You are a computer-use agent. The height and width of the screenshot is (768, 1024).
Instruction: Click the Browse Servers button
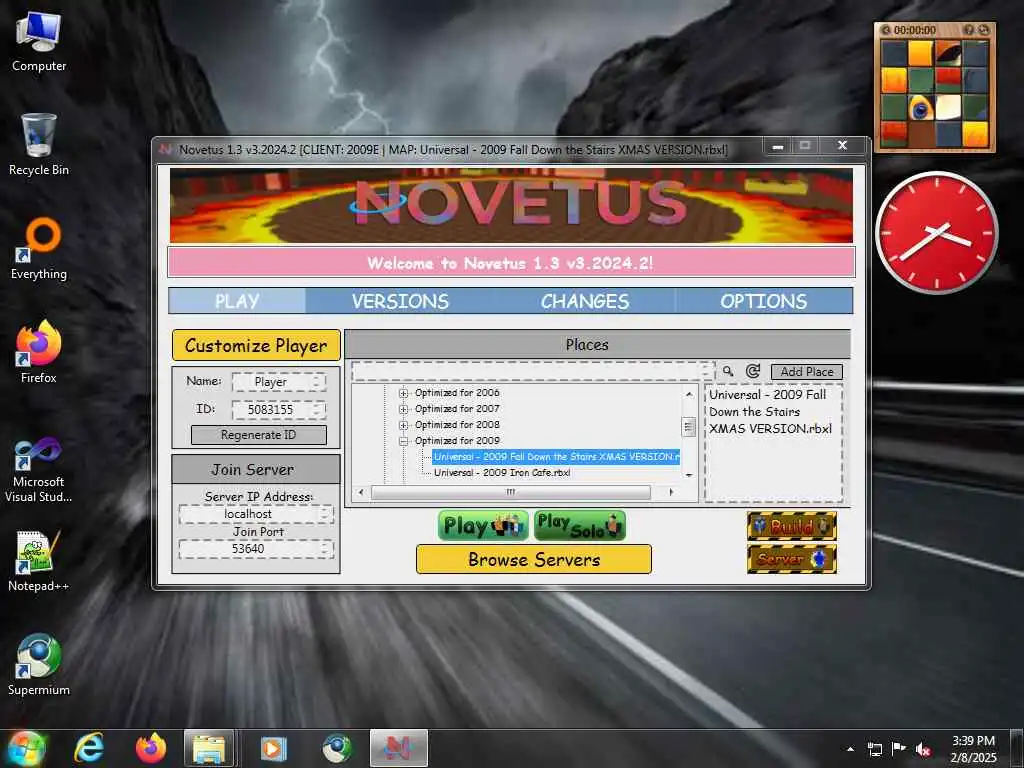(x=534, y=560)
